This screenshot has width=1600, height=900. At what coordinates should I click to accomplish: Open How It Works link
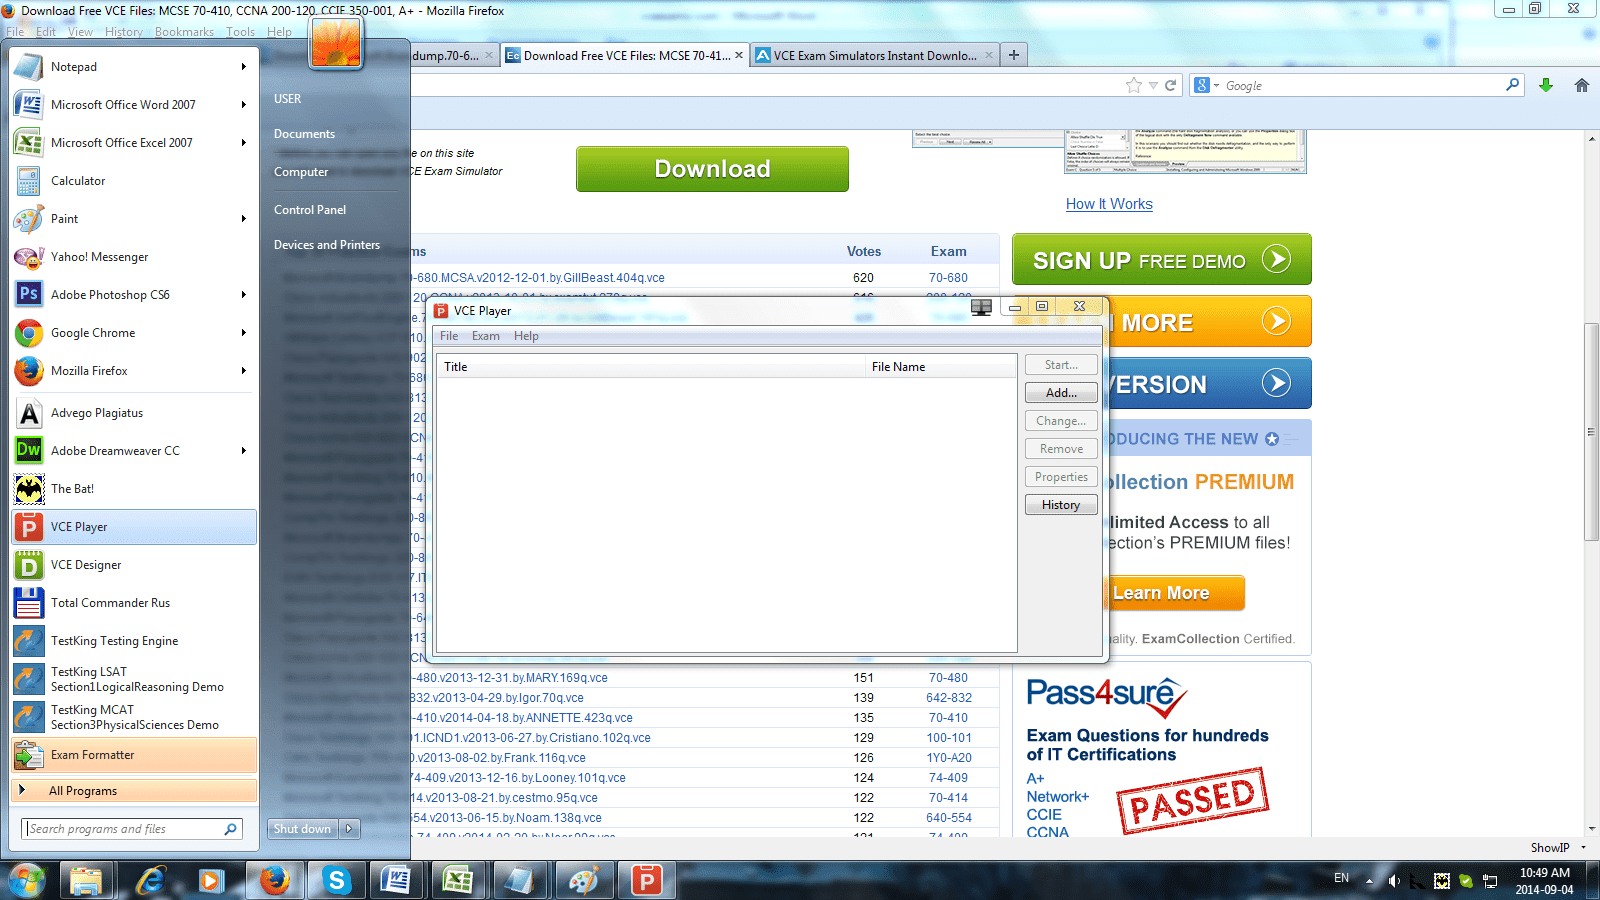(1109, 204)
